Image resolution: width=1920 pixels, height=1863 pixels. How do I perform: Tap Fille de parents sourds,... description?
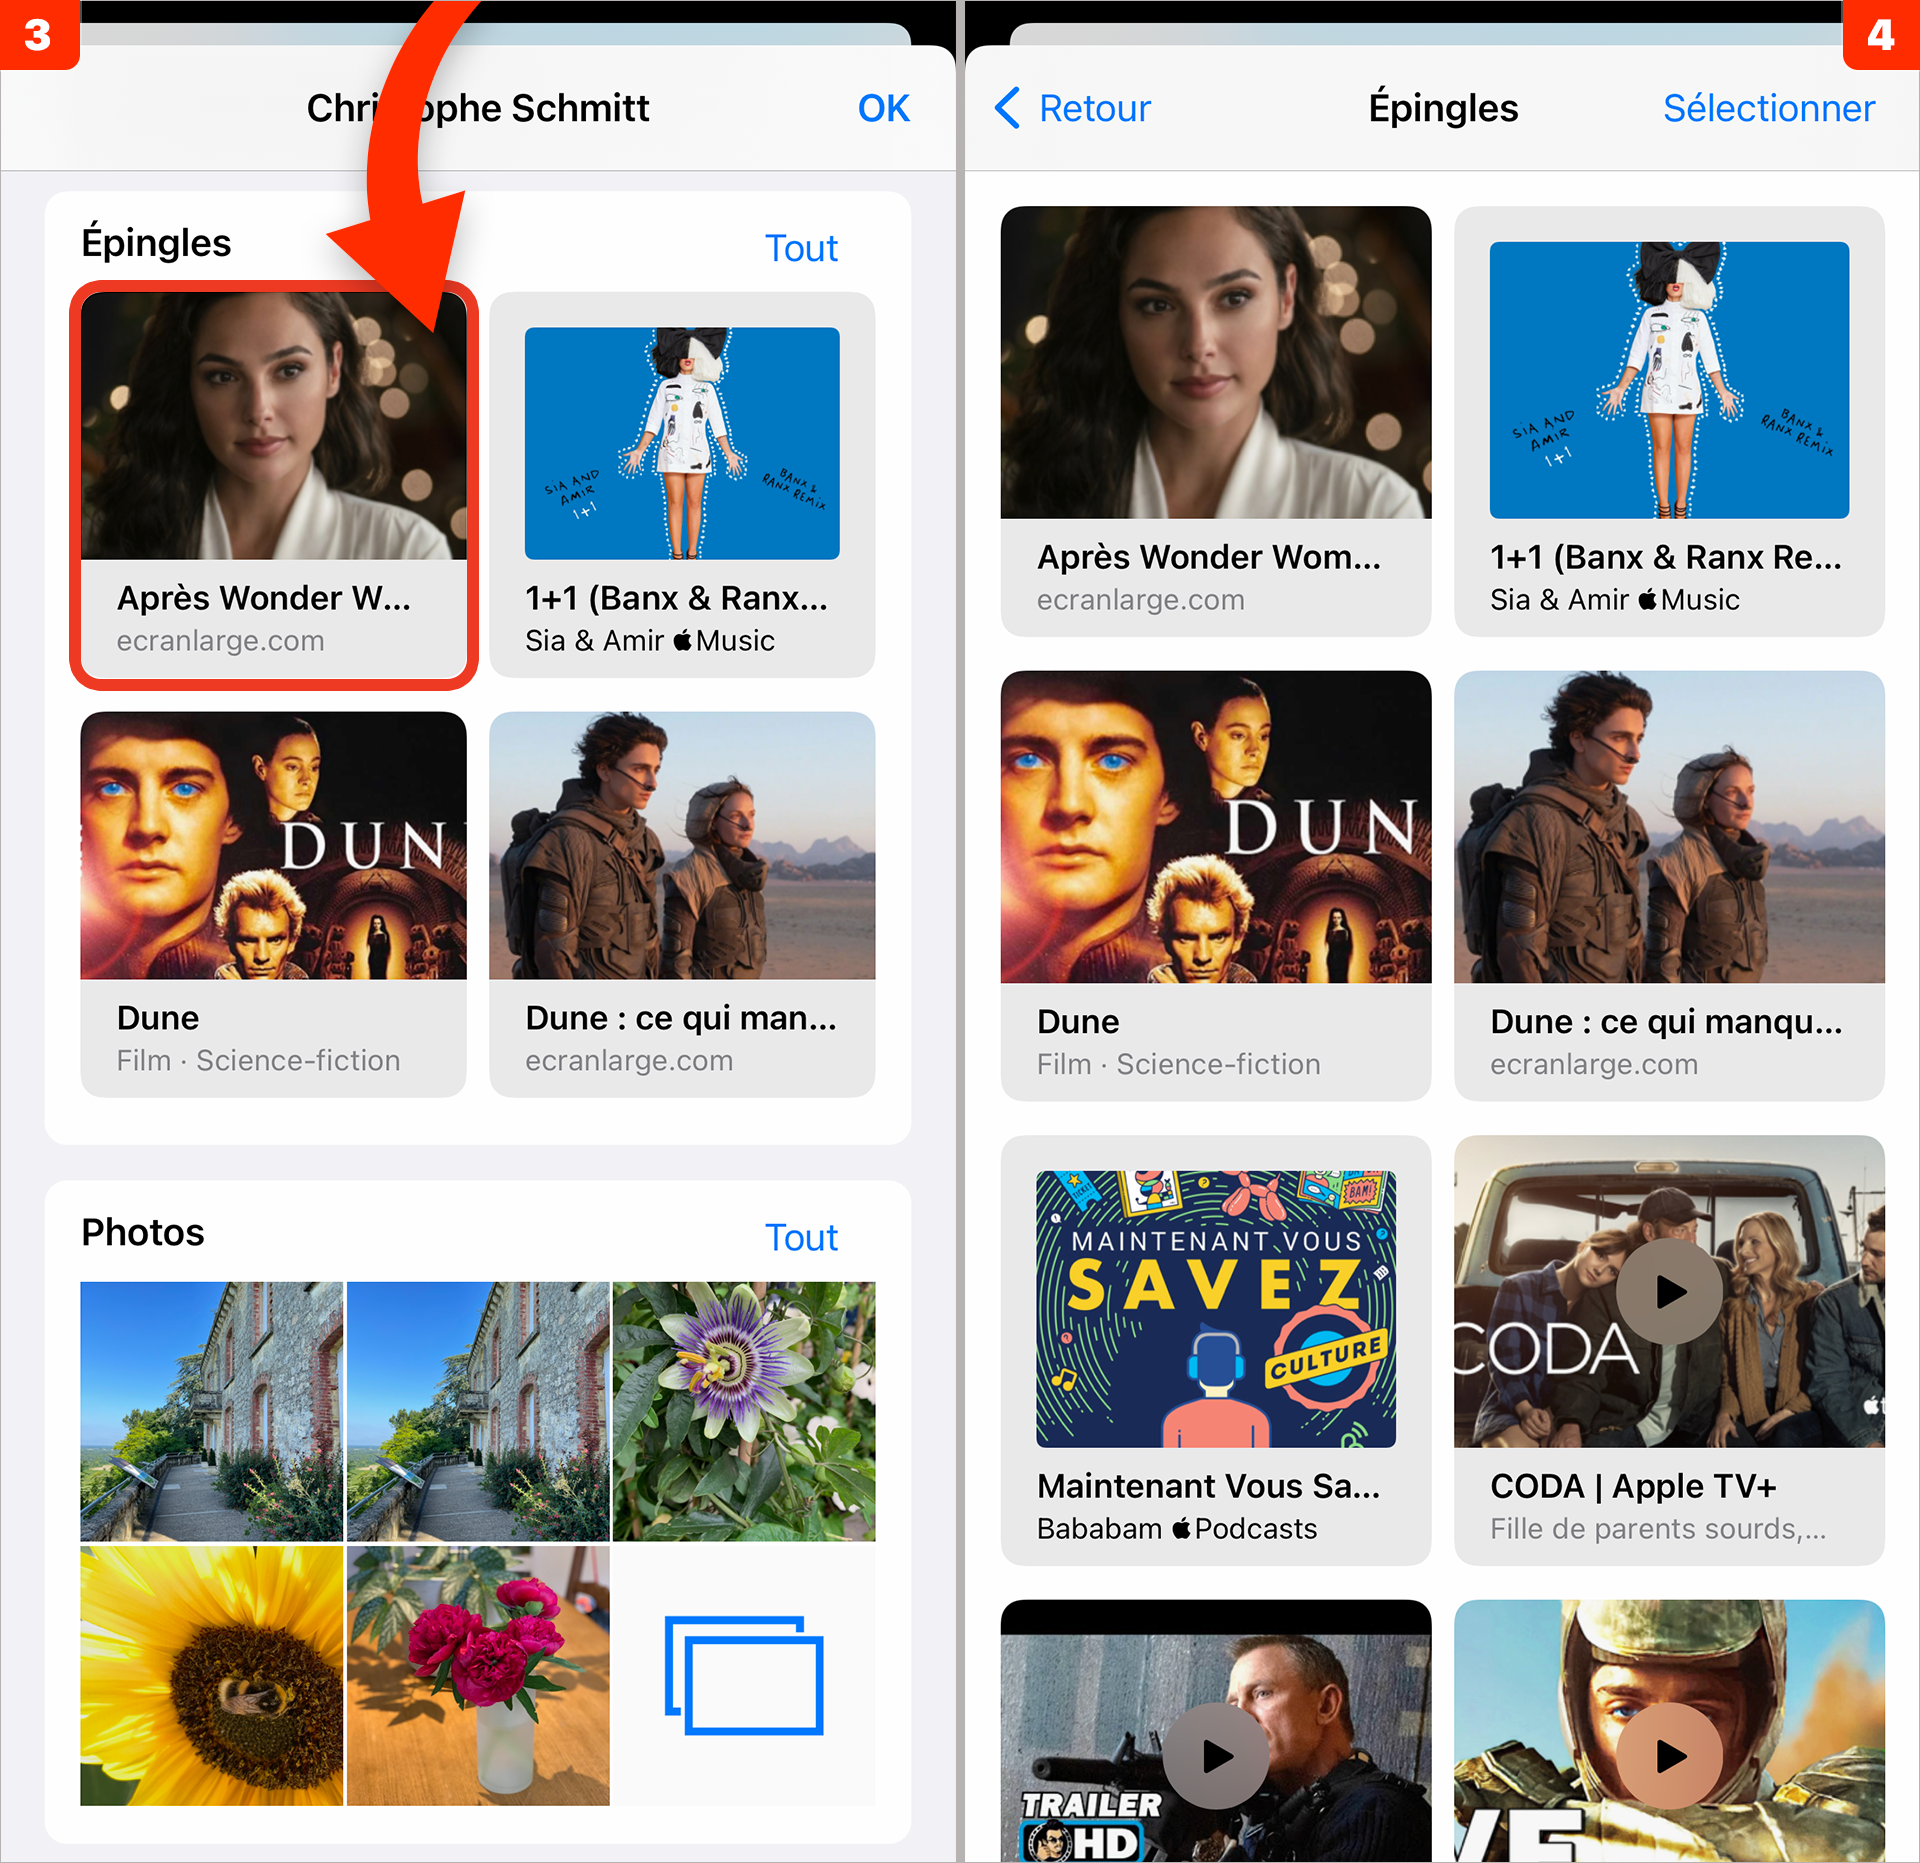(x=1658, y=1528)
